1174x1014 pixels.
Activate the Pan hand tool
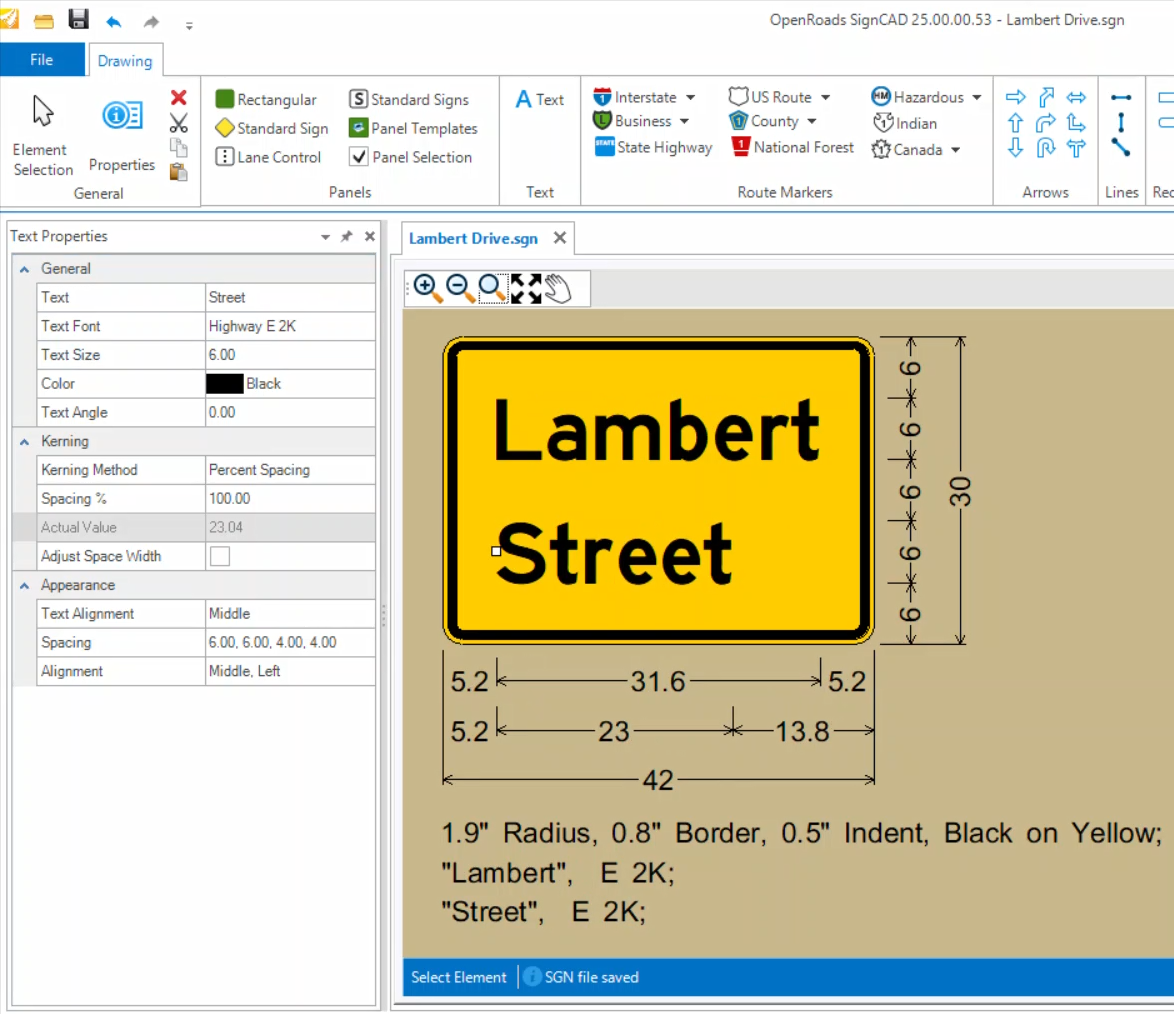[558, 288]
